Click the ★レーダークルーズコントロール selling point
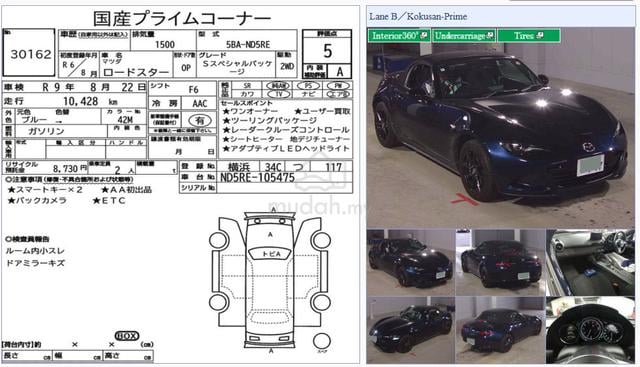Image resolution: width=640 pixels, height=367 pixels. (x=286, y=130)
